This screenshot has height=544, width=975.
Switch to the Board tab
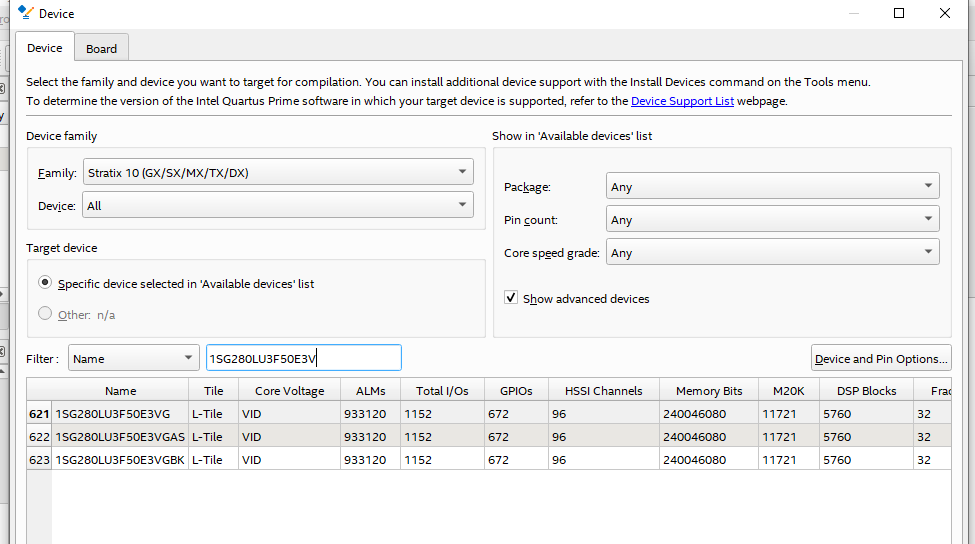101,48
